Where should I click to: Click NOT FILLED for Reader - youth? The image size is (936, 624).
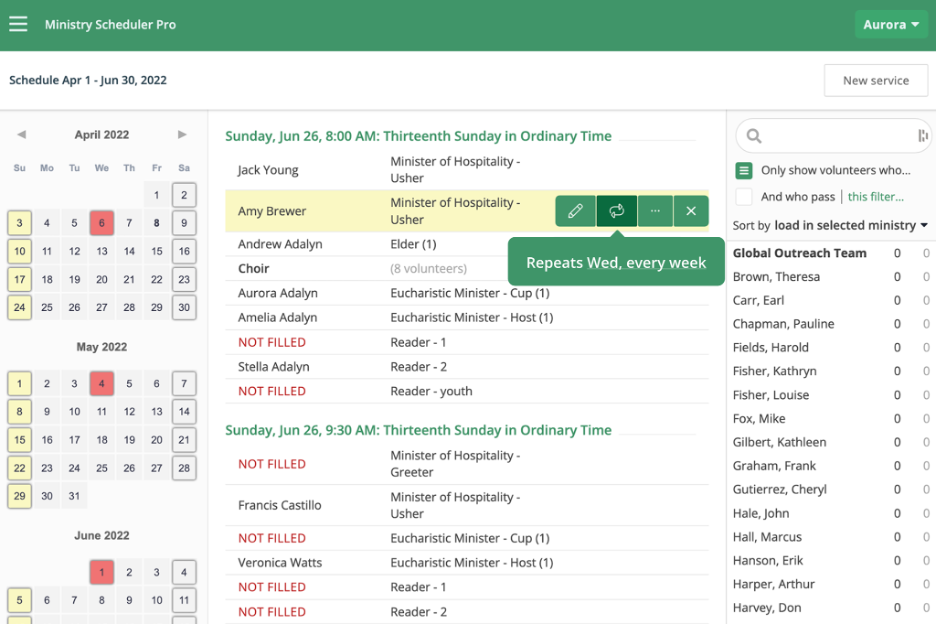click(272, 391)
